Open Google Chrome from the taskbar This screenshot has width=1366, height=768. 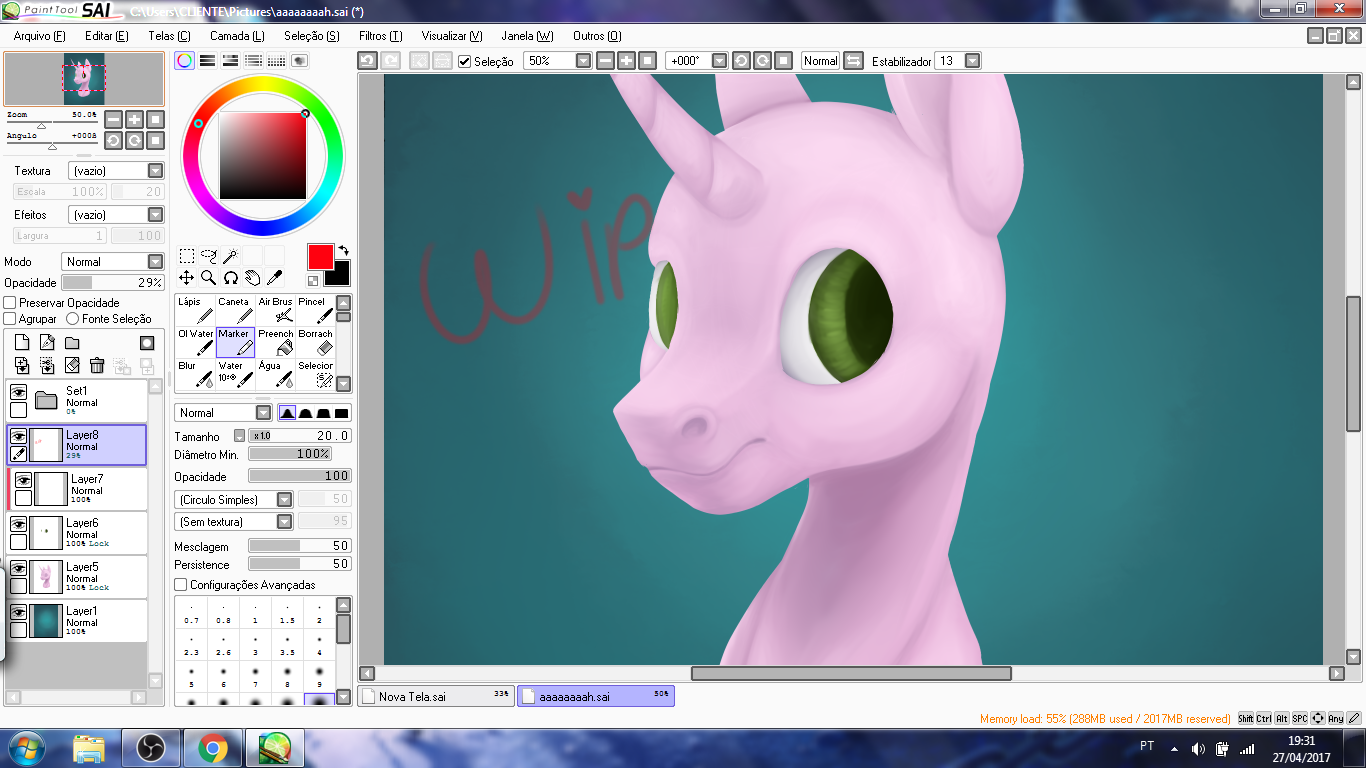[x=211, y=747]
